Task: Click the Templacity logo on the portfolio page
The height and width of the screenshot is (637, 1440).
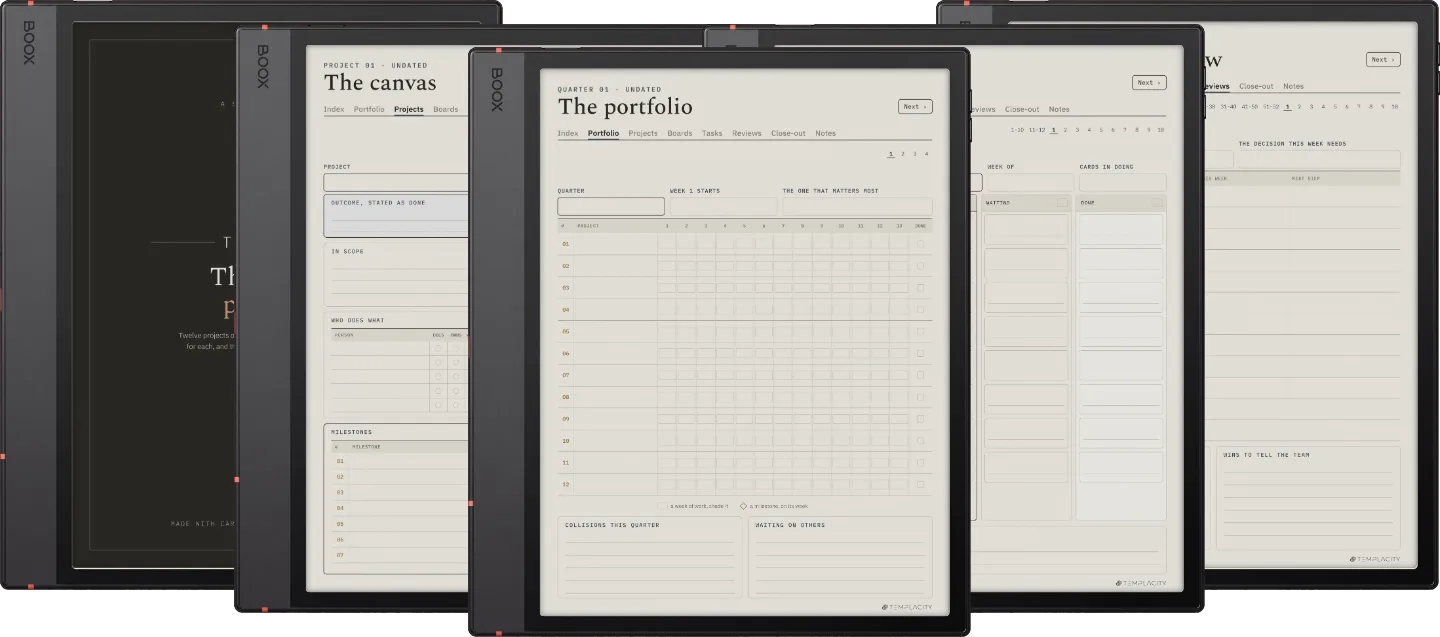Action: [x=906, y=607]
